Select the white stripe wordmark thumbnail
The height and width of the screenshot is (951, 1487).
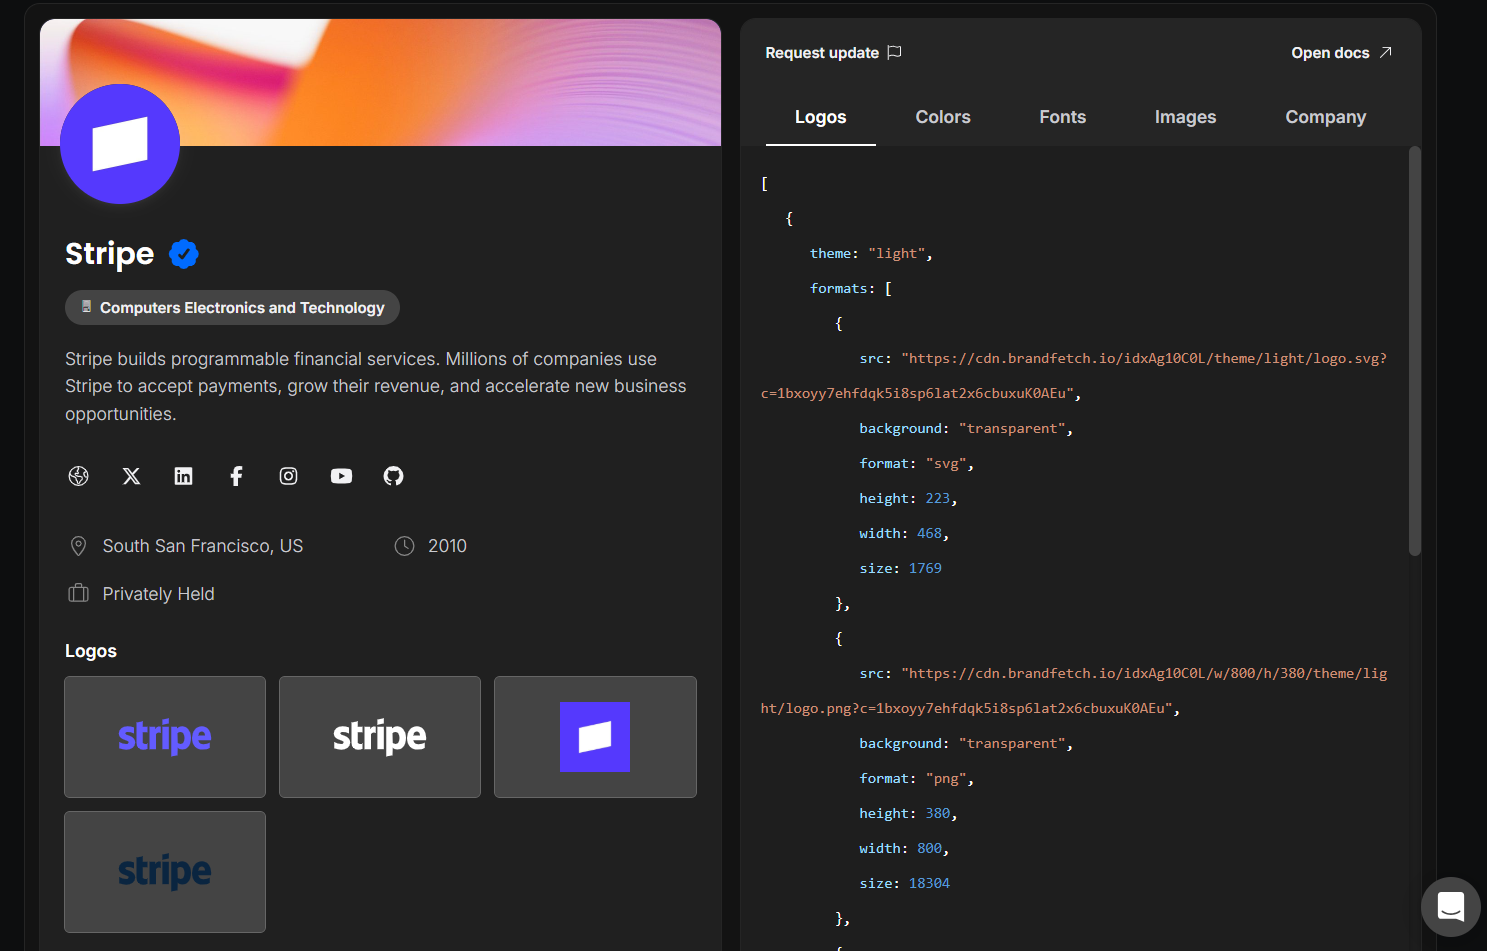(380, 737)
